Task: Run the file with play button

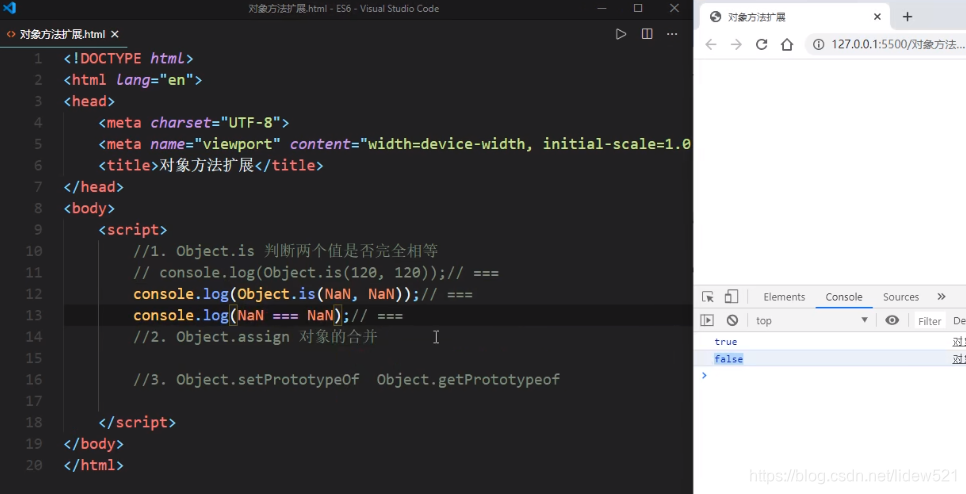Action: [x=621, y=34]
